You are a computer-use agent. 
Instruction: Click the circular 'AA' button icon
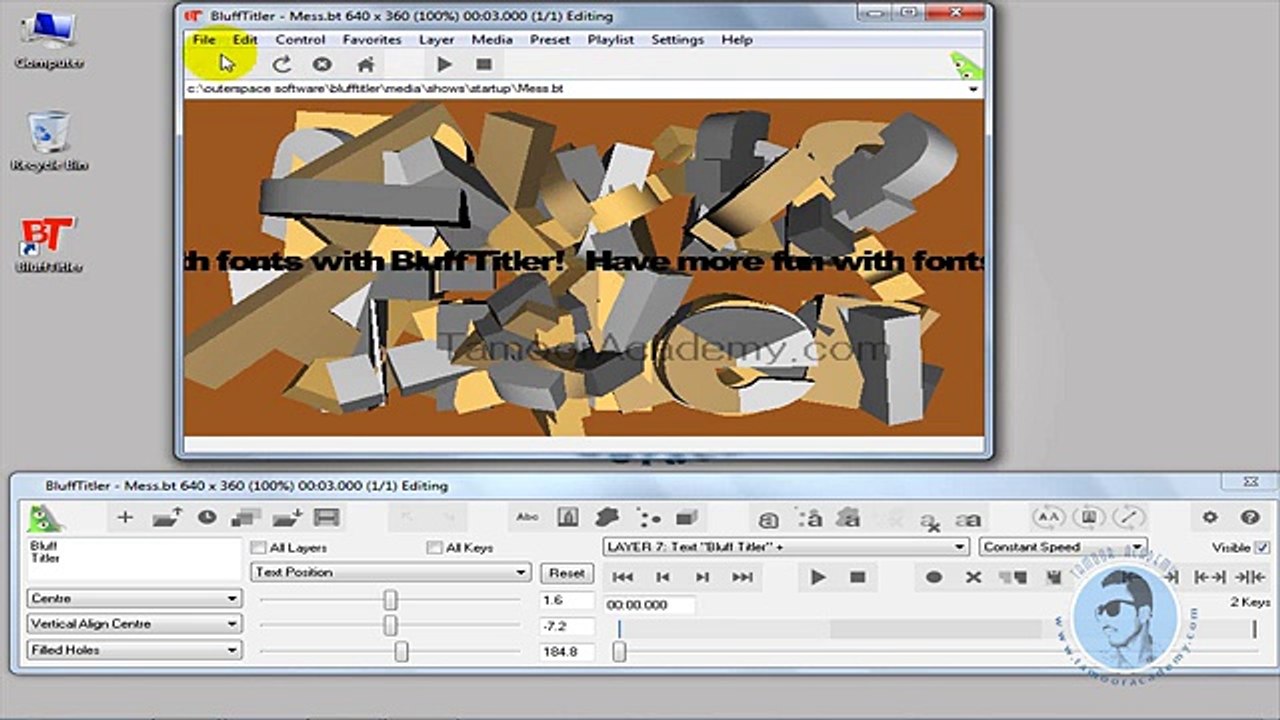coord(1048,517)
